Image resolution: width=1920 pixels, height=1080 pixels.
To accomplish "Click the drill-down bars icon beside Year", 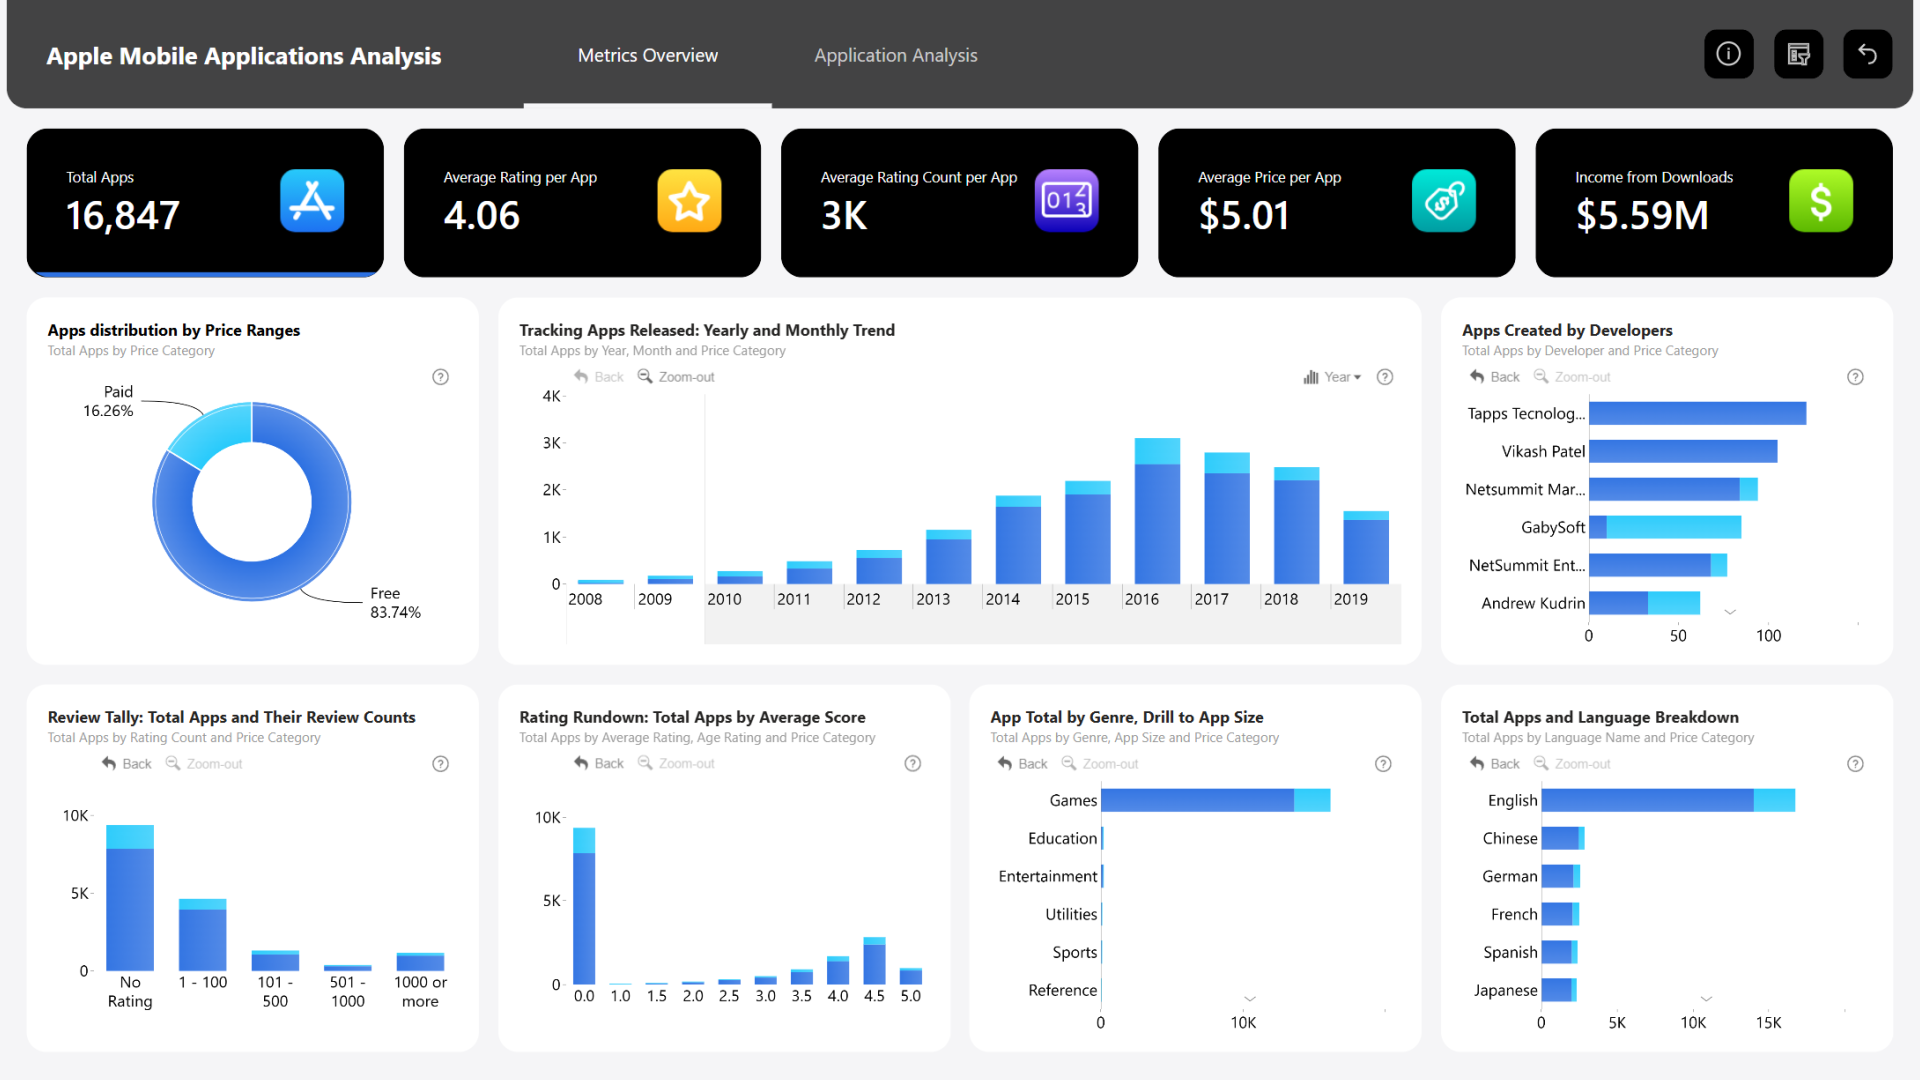I will (x=1311, y=377).
